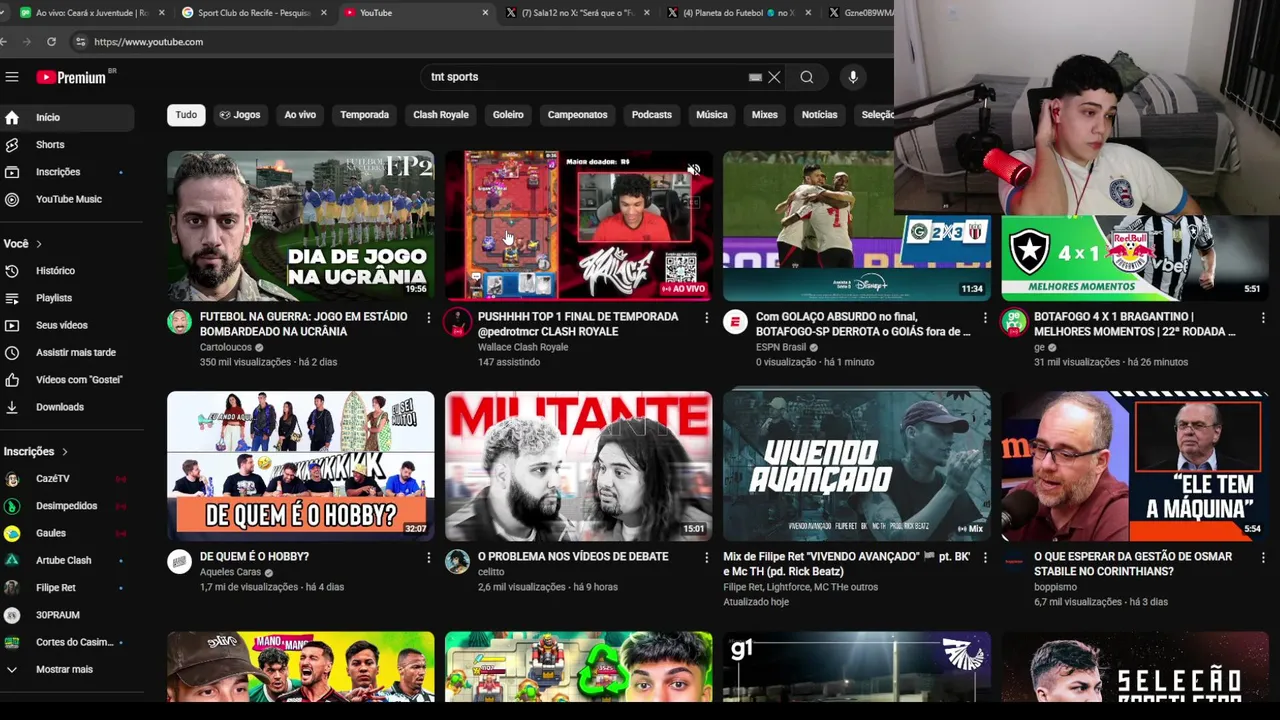Close the YouTube browser tab
This screenshot has height=720, width=1280.
coord(485,13)
